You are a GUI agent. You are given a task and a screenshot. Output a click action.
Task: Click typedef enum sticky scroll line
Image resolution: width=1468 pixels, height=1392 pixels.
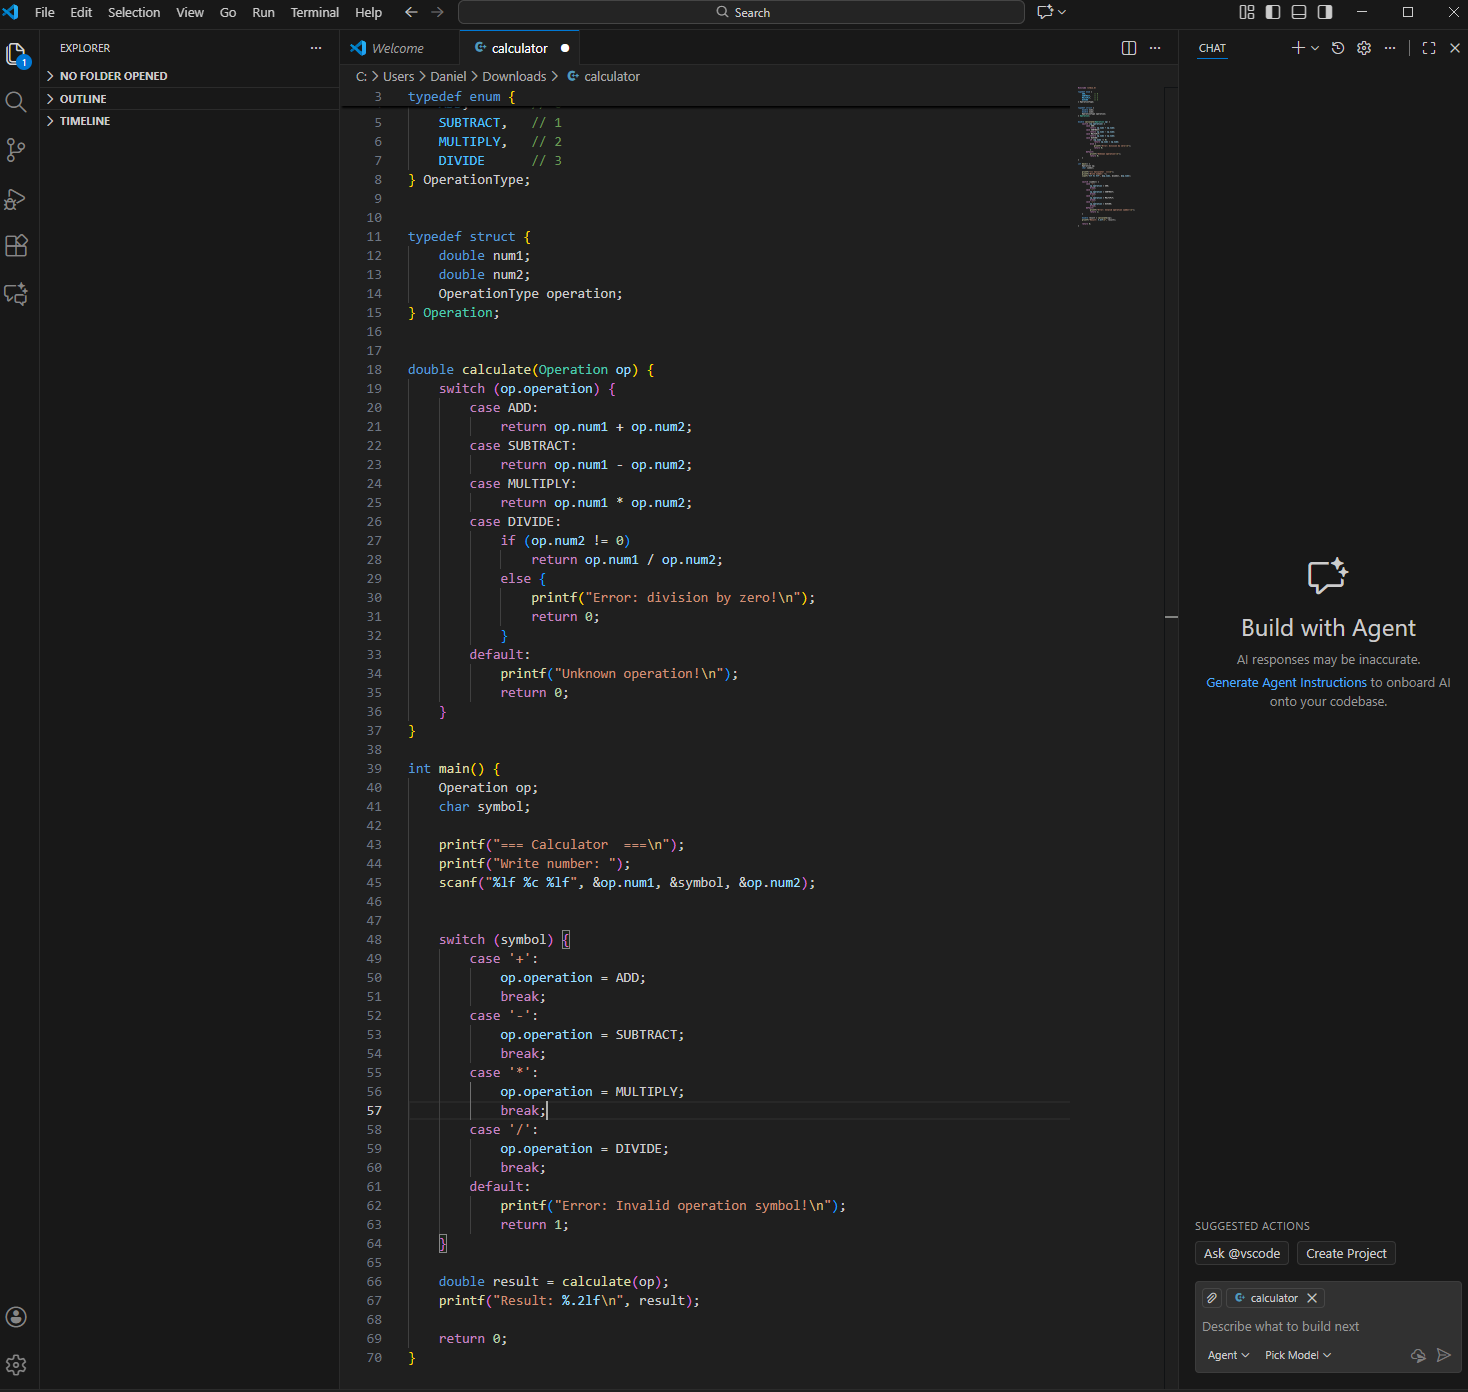tap(705, 97)
